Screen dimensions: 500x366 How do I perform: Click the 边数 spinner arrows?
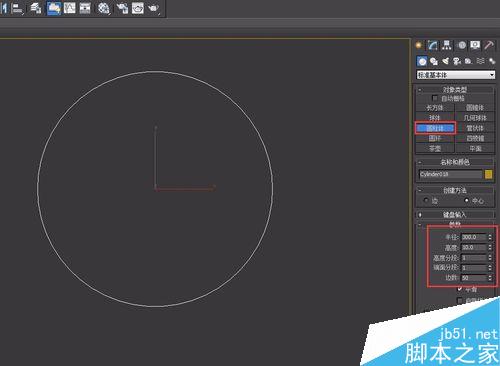click(x=490, y=278)
